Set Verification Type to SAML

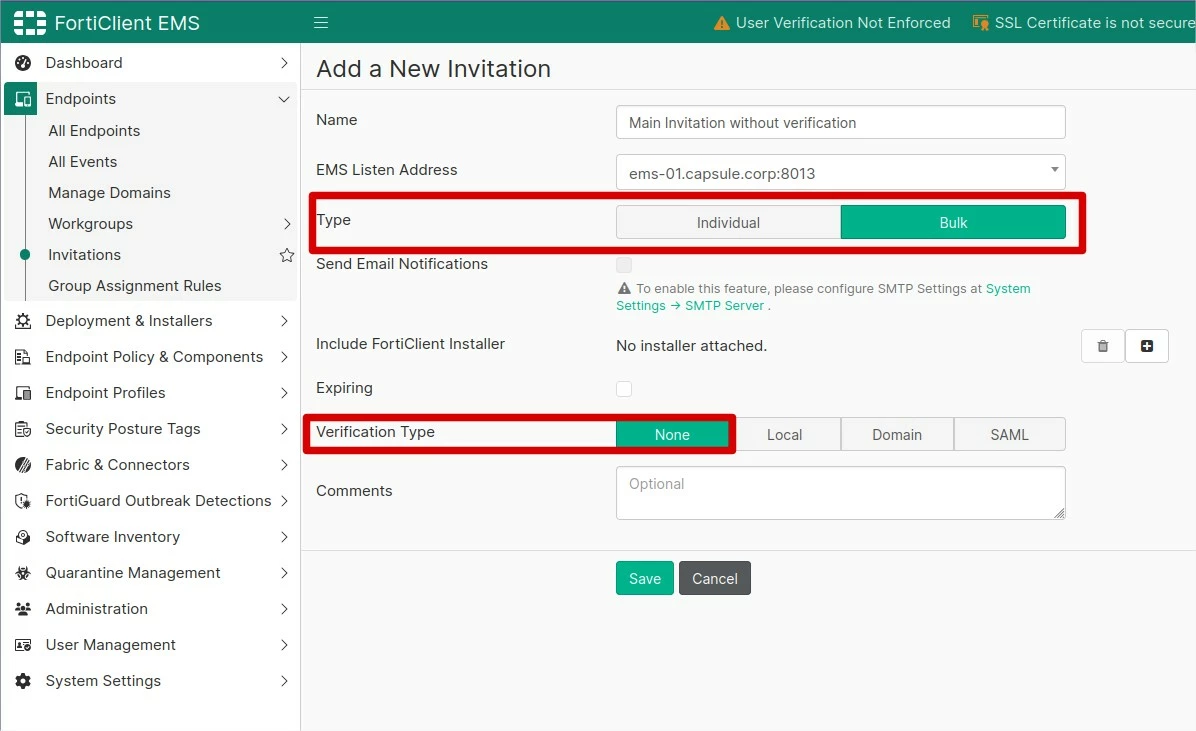[x=1009, y=434]
